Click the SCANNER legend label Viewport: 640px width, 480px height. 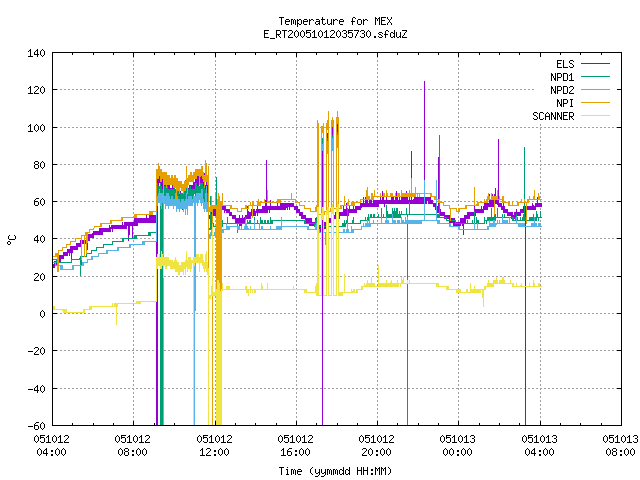click(553, 116)
